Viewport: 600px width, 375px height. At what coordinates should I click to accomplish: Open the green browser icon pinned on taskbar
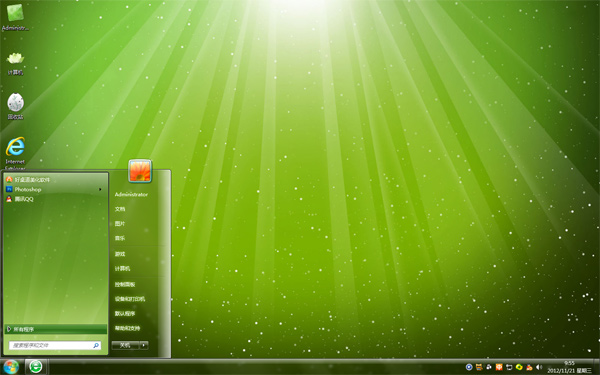click(36, 367)
